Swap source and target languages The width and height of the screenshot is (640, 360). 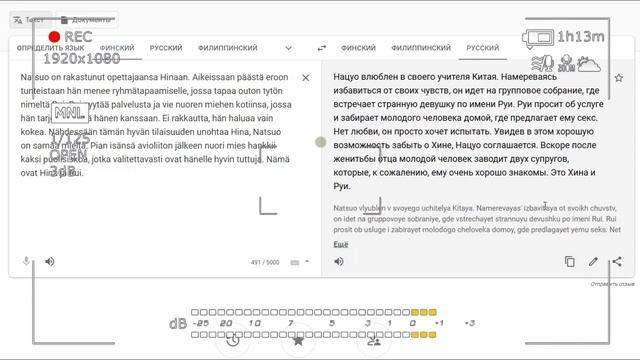322,48
